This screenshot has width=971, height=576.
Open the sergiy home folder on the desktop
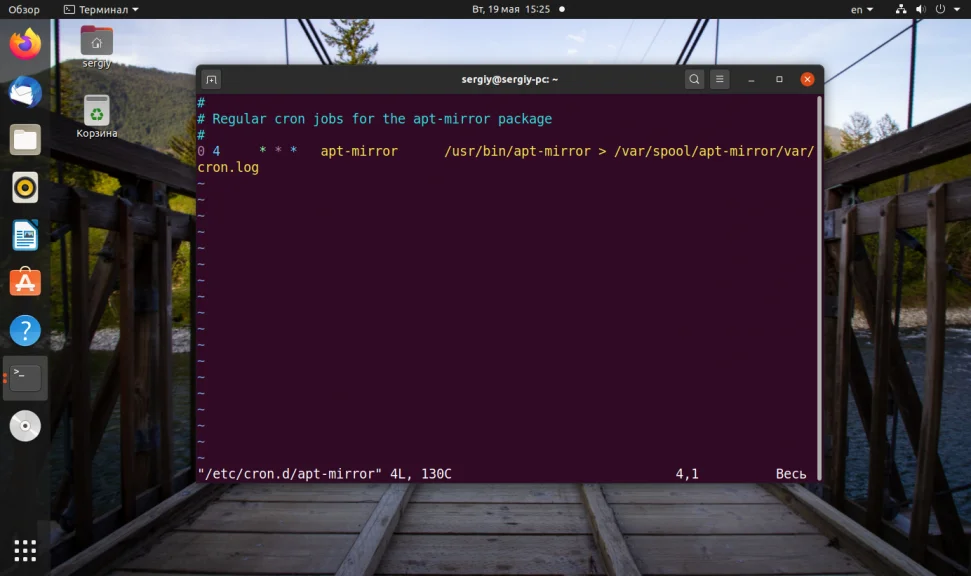(97, 47)
